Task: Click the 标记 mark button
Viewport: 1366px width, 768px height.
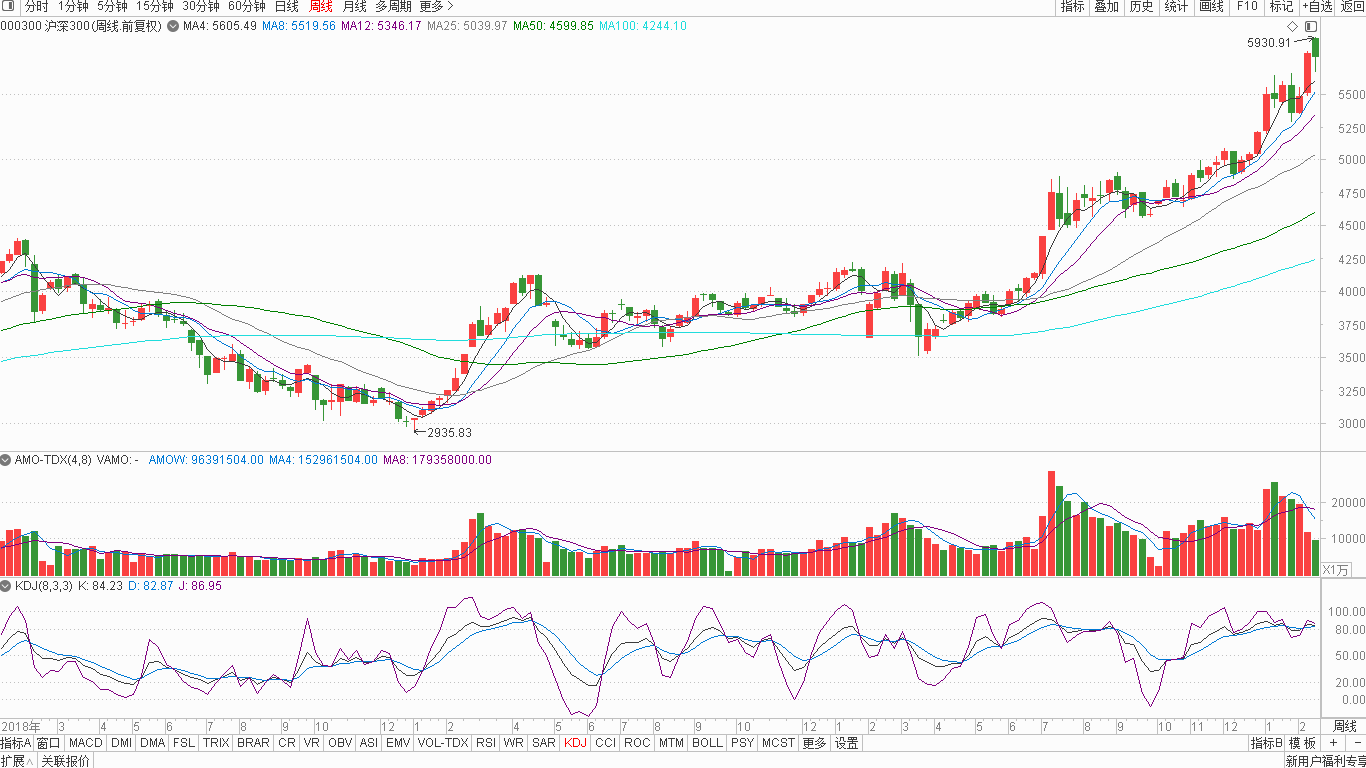Action: tap(1281, 6)
